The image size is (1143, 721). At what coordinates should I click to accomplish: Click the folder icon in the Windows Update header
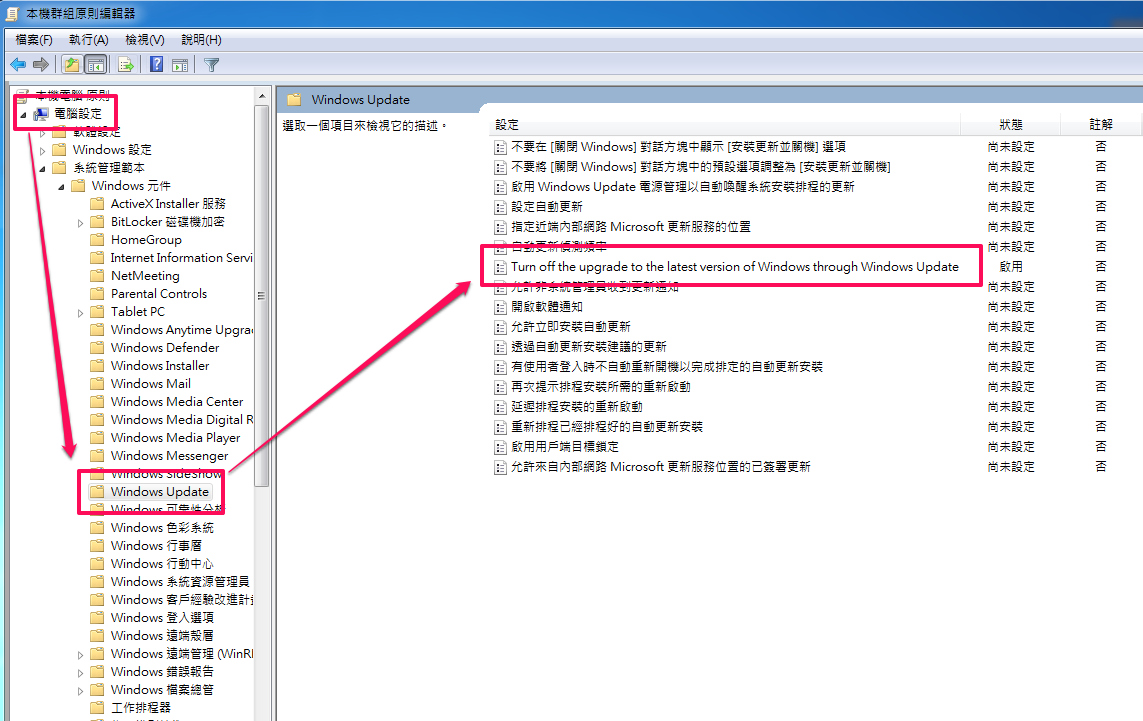coord(294,99)
